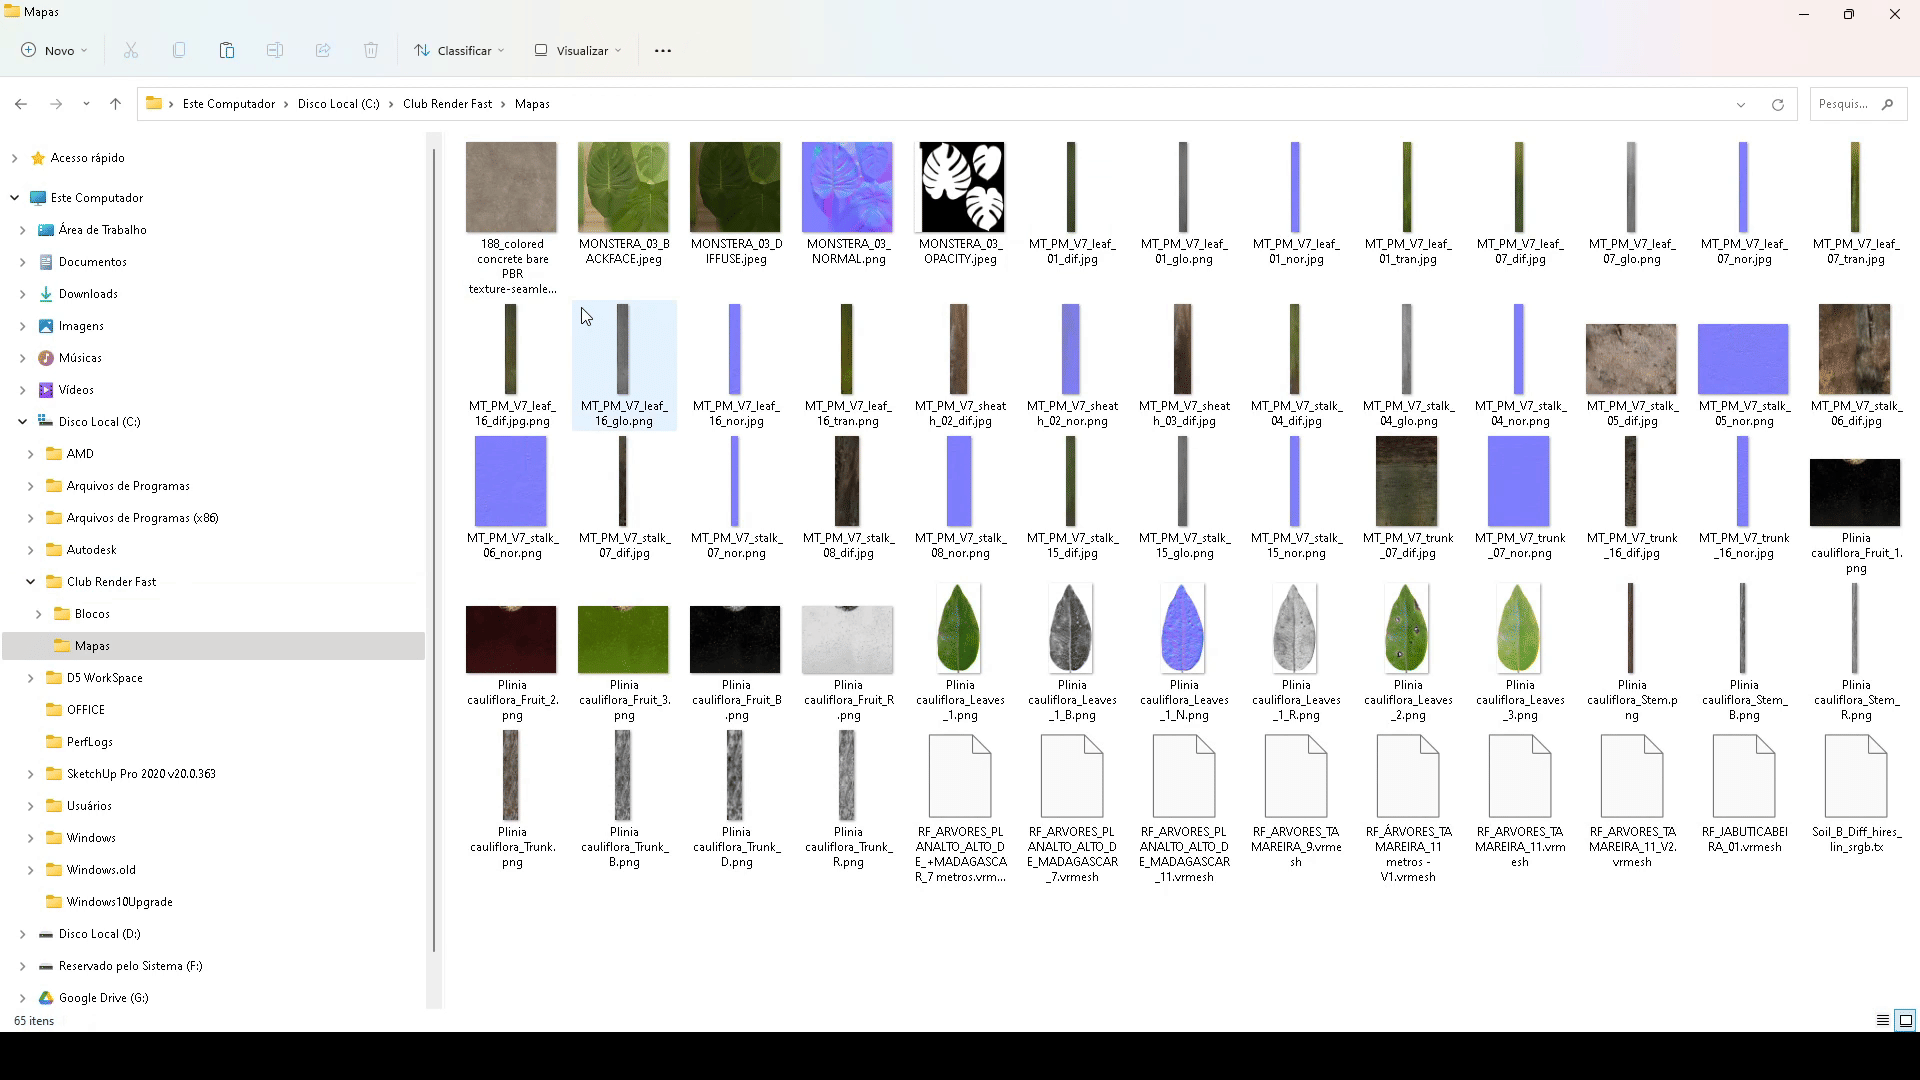Open the Visualizar view dropdown
This screenshot has height=1080, width=1920.
[578, 50]
